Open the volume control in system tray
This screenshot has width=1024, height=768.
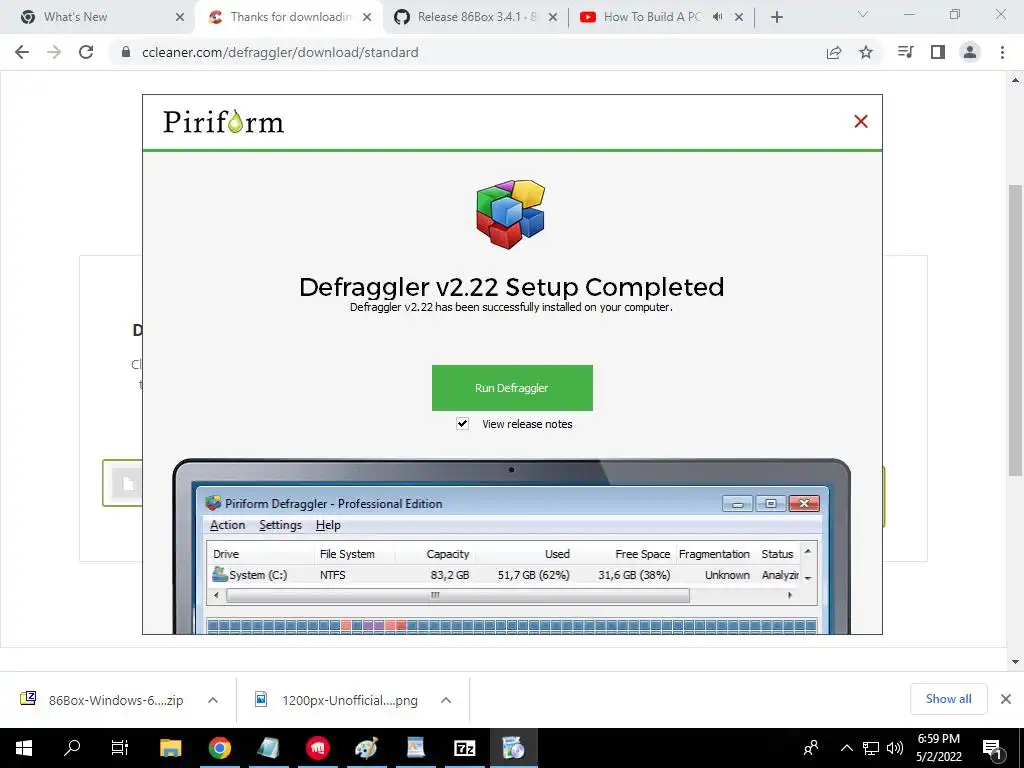[x=895, y=748]
